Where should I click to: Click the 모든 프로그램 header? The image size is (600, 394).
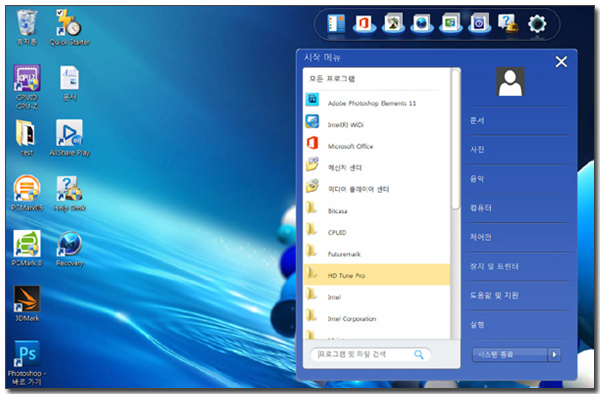click(x=332, y=78)
